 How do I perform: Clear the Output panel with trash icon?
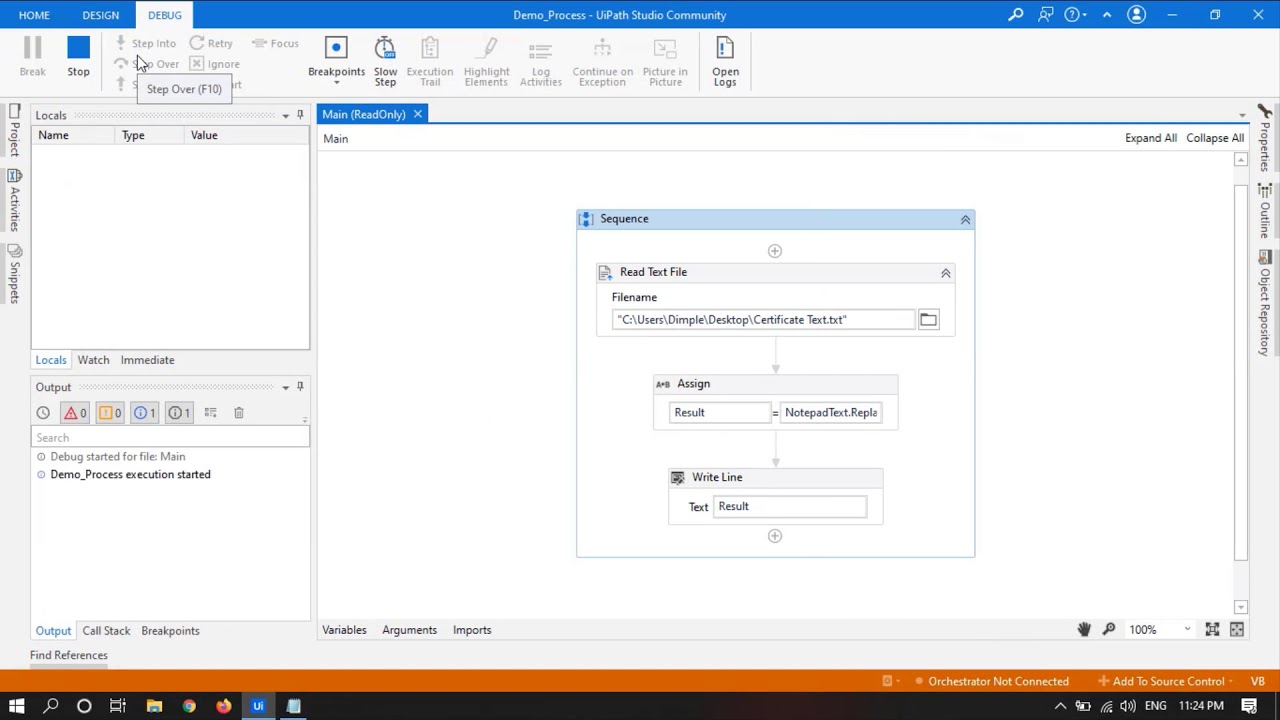coord(238,412)
